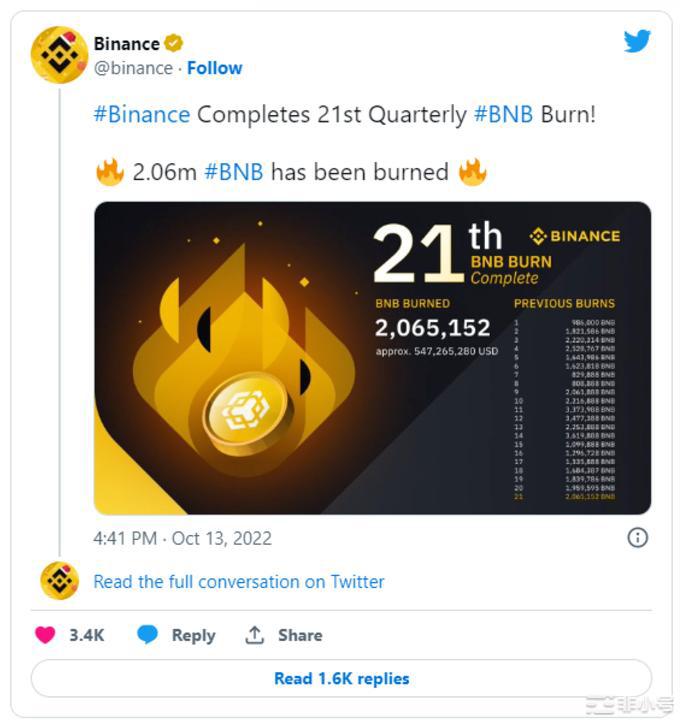The height and width of the screenshot is (723, 682).
Task: Open the #BNB hashtag before 'Burn!'
Action: tap(503, 114)
